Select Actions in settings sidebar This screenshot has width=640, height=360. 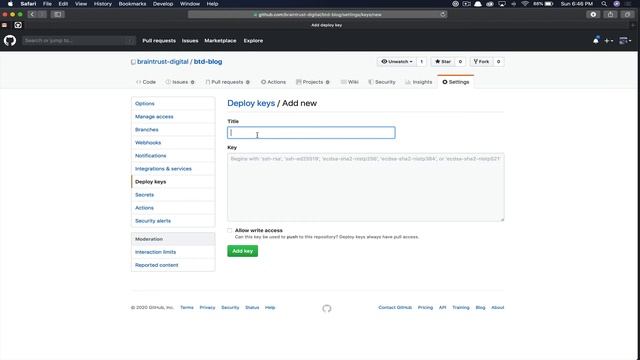(x=173, y=208)
